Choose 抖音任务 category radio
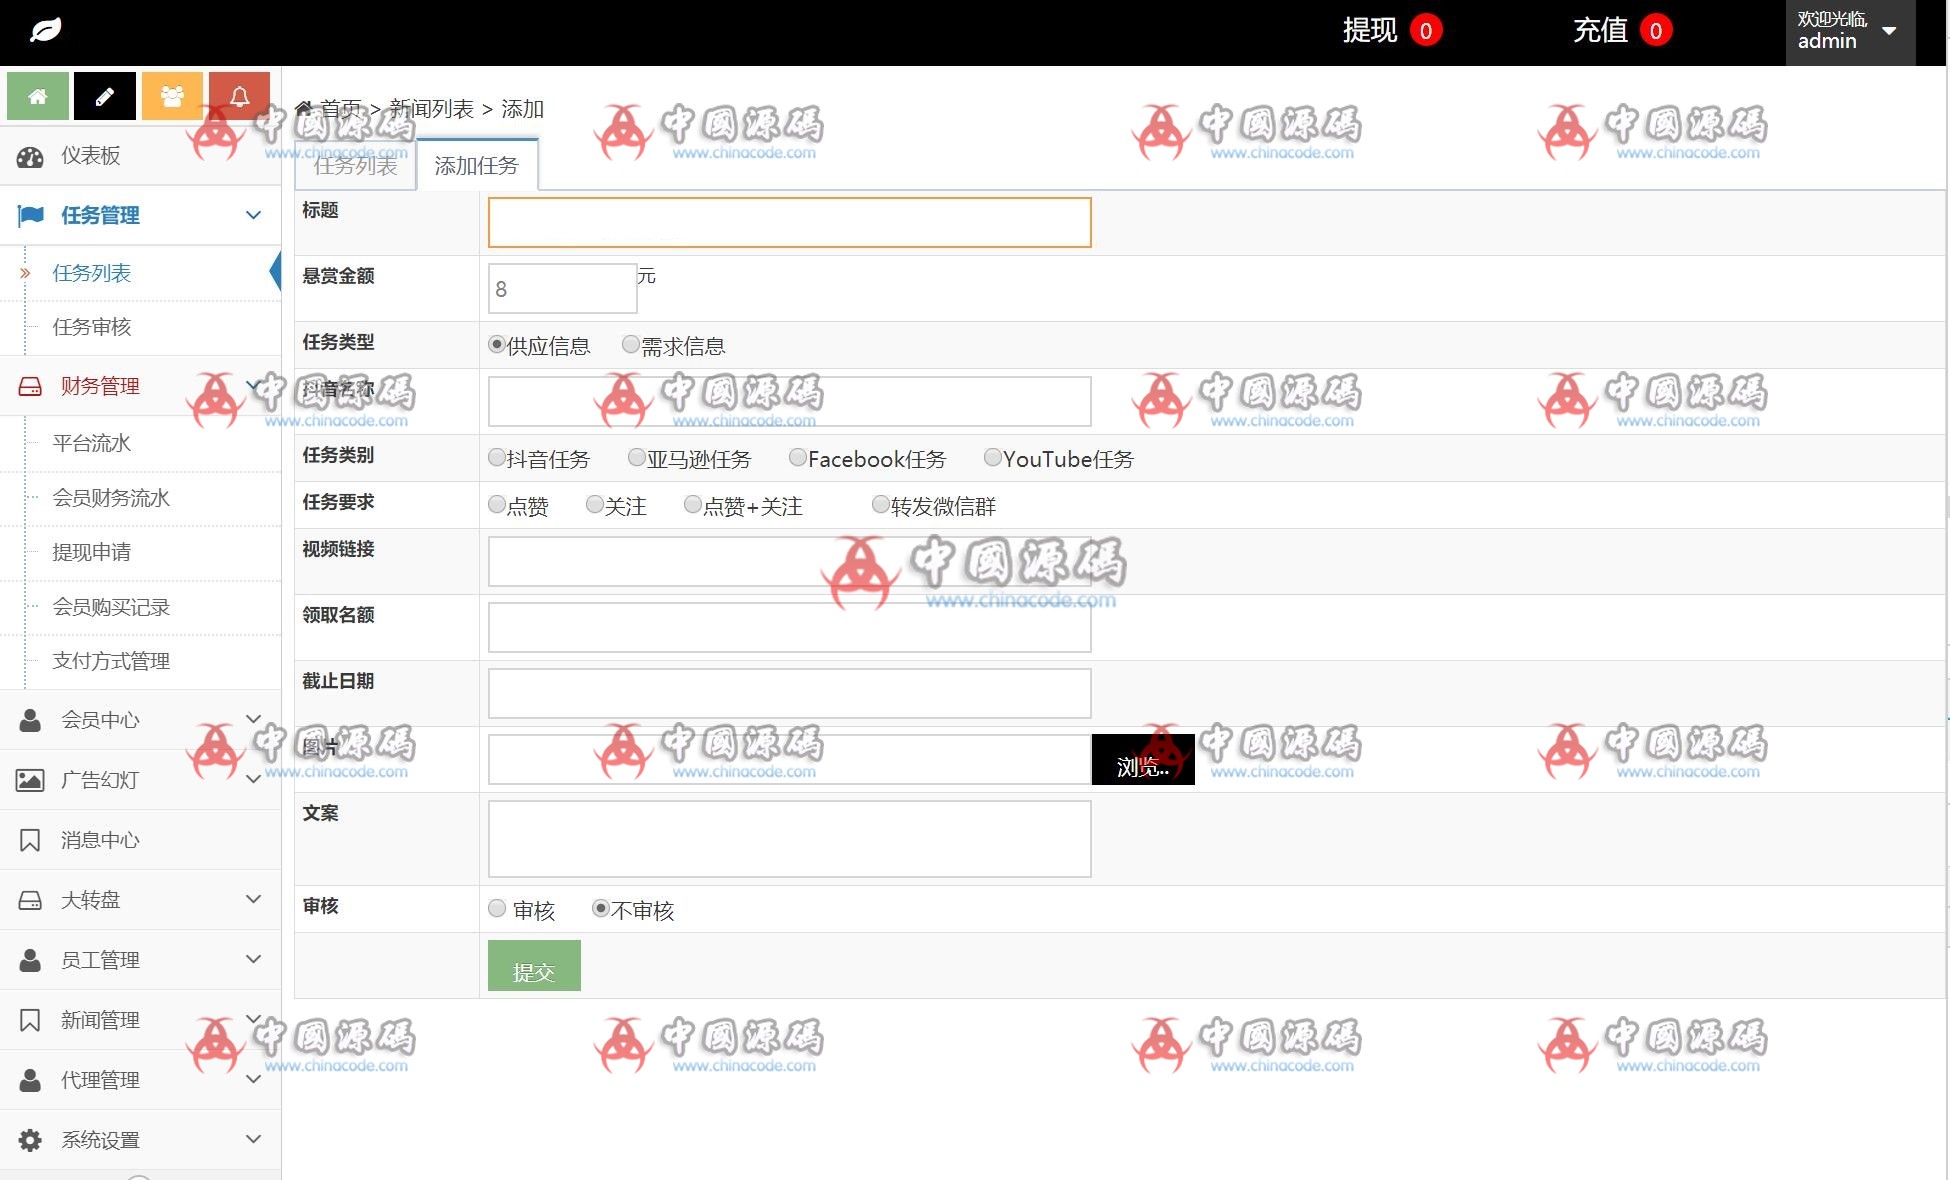Viewport: 1950px width, 1180px height. pos(497,457)
